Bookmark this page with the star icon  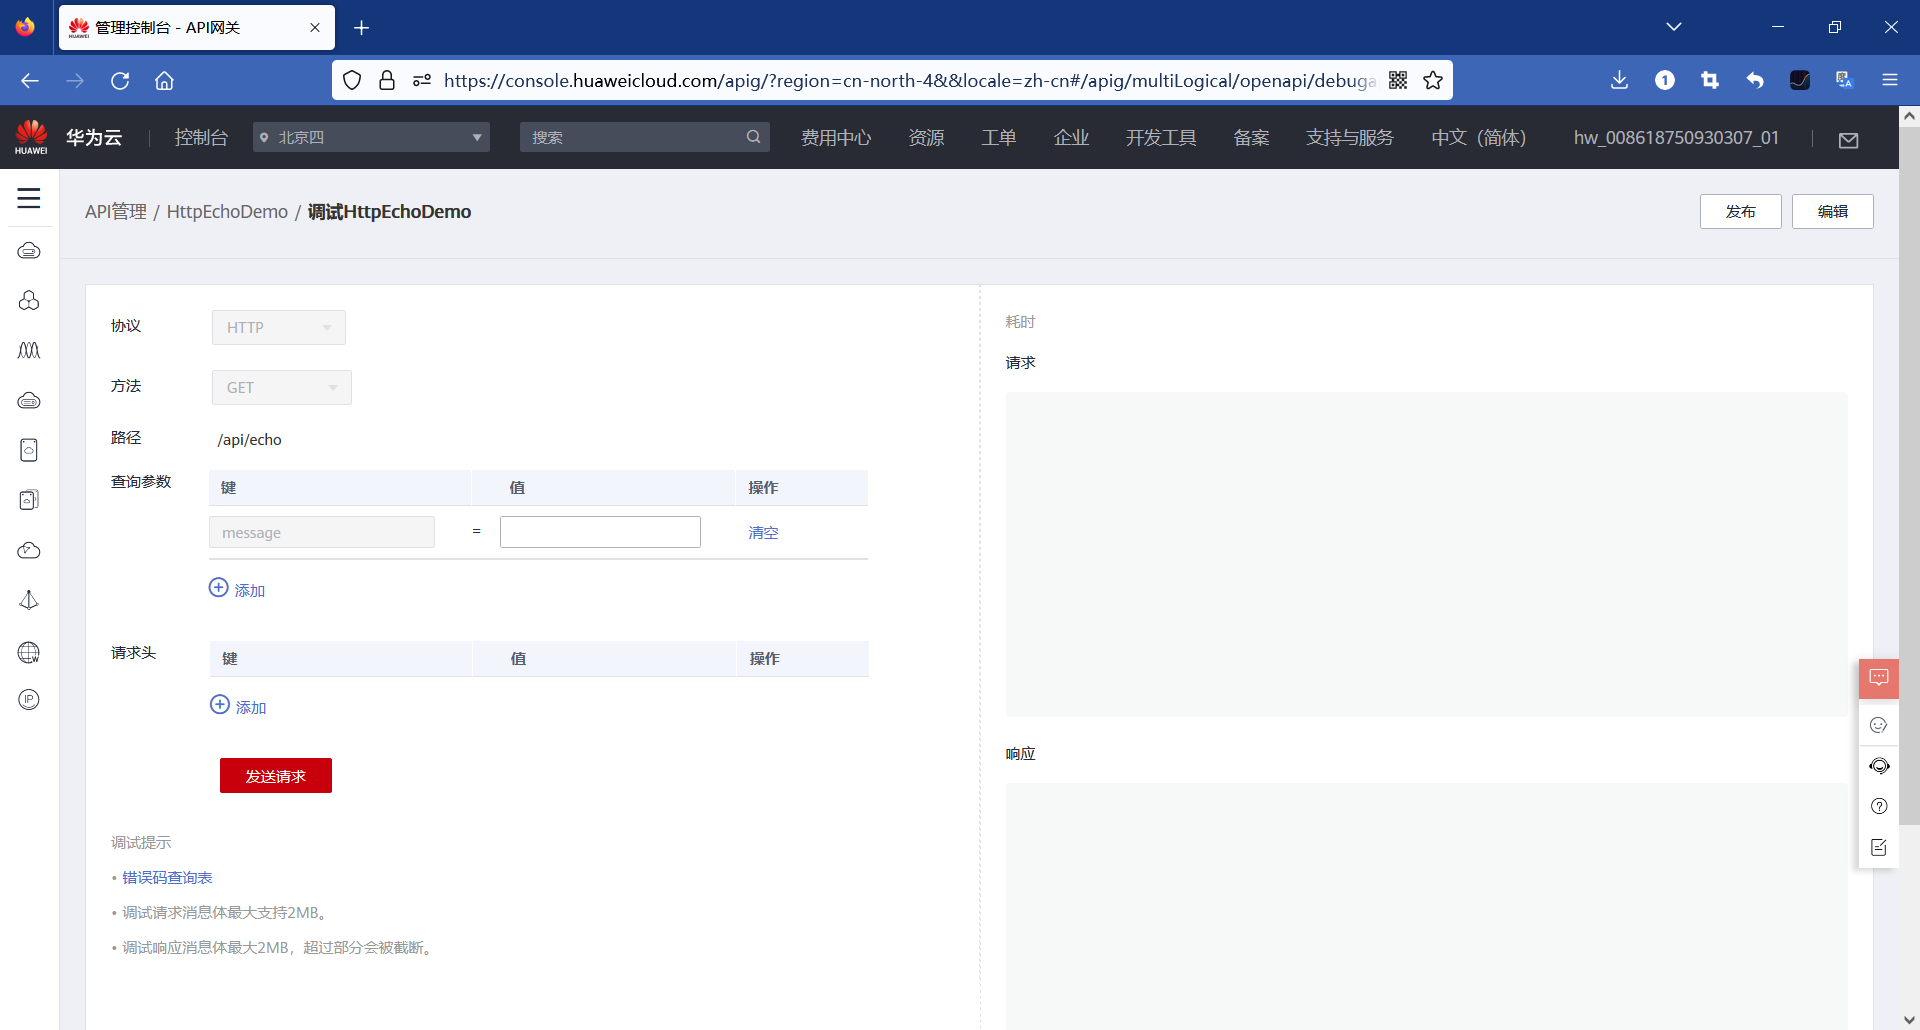[1433, 80]
